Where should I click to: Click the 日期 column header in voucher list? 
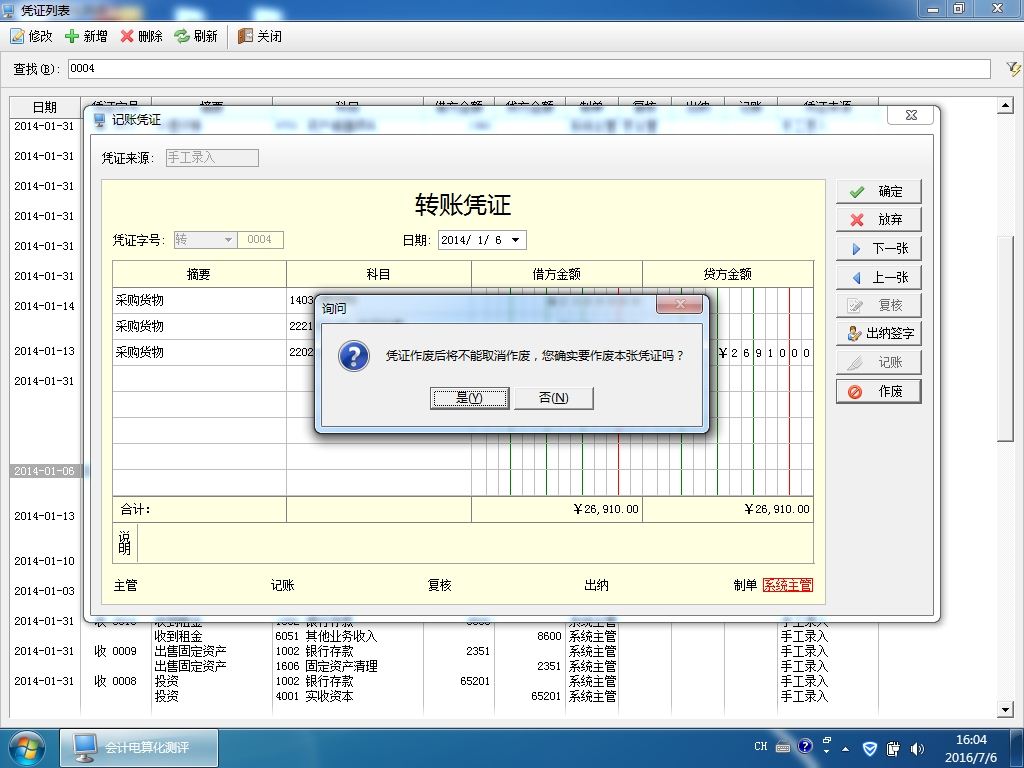[44, 108]
